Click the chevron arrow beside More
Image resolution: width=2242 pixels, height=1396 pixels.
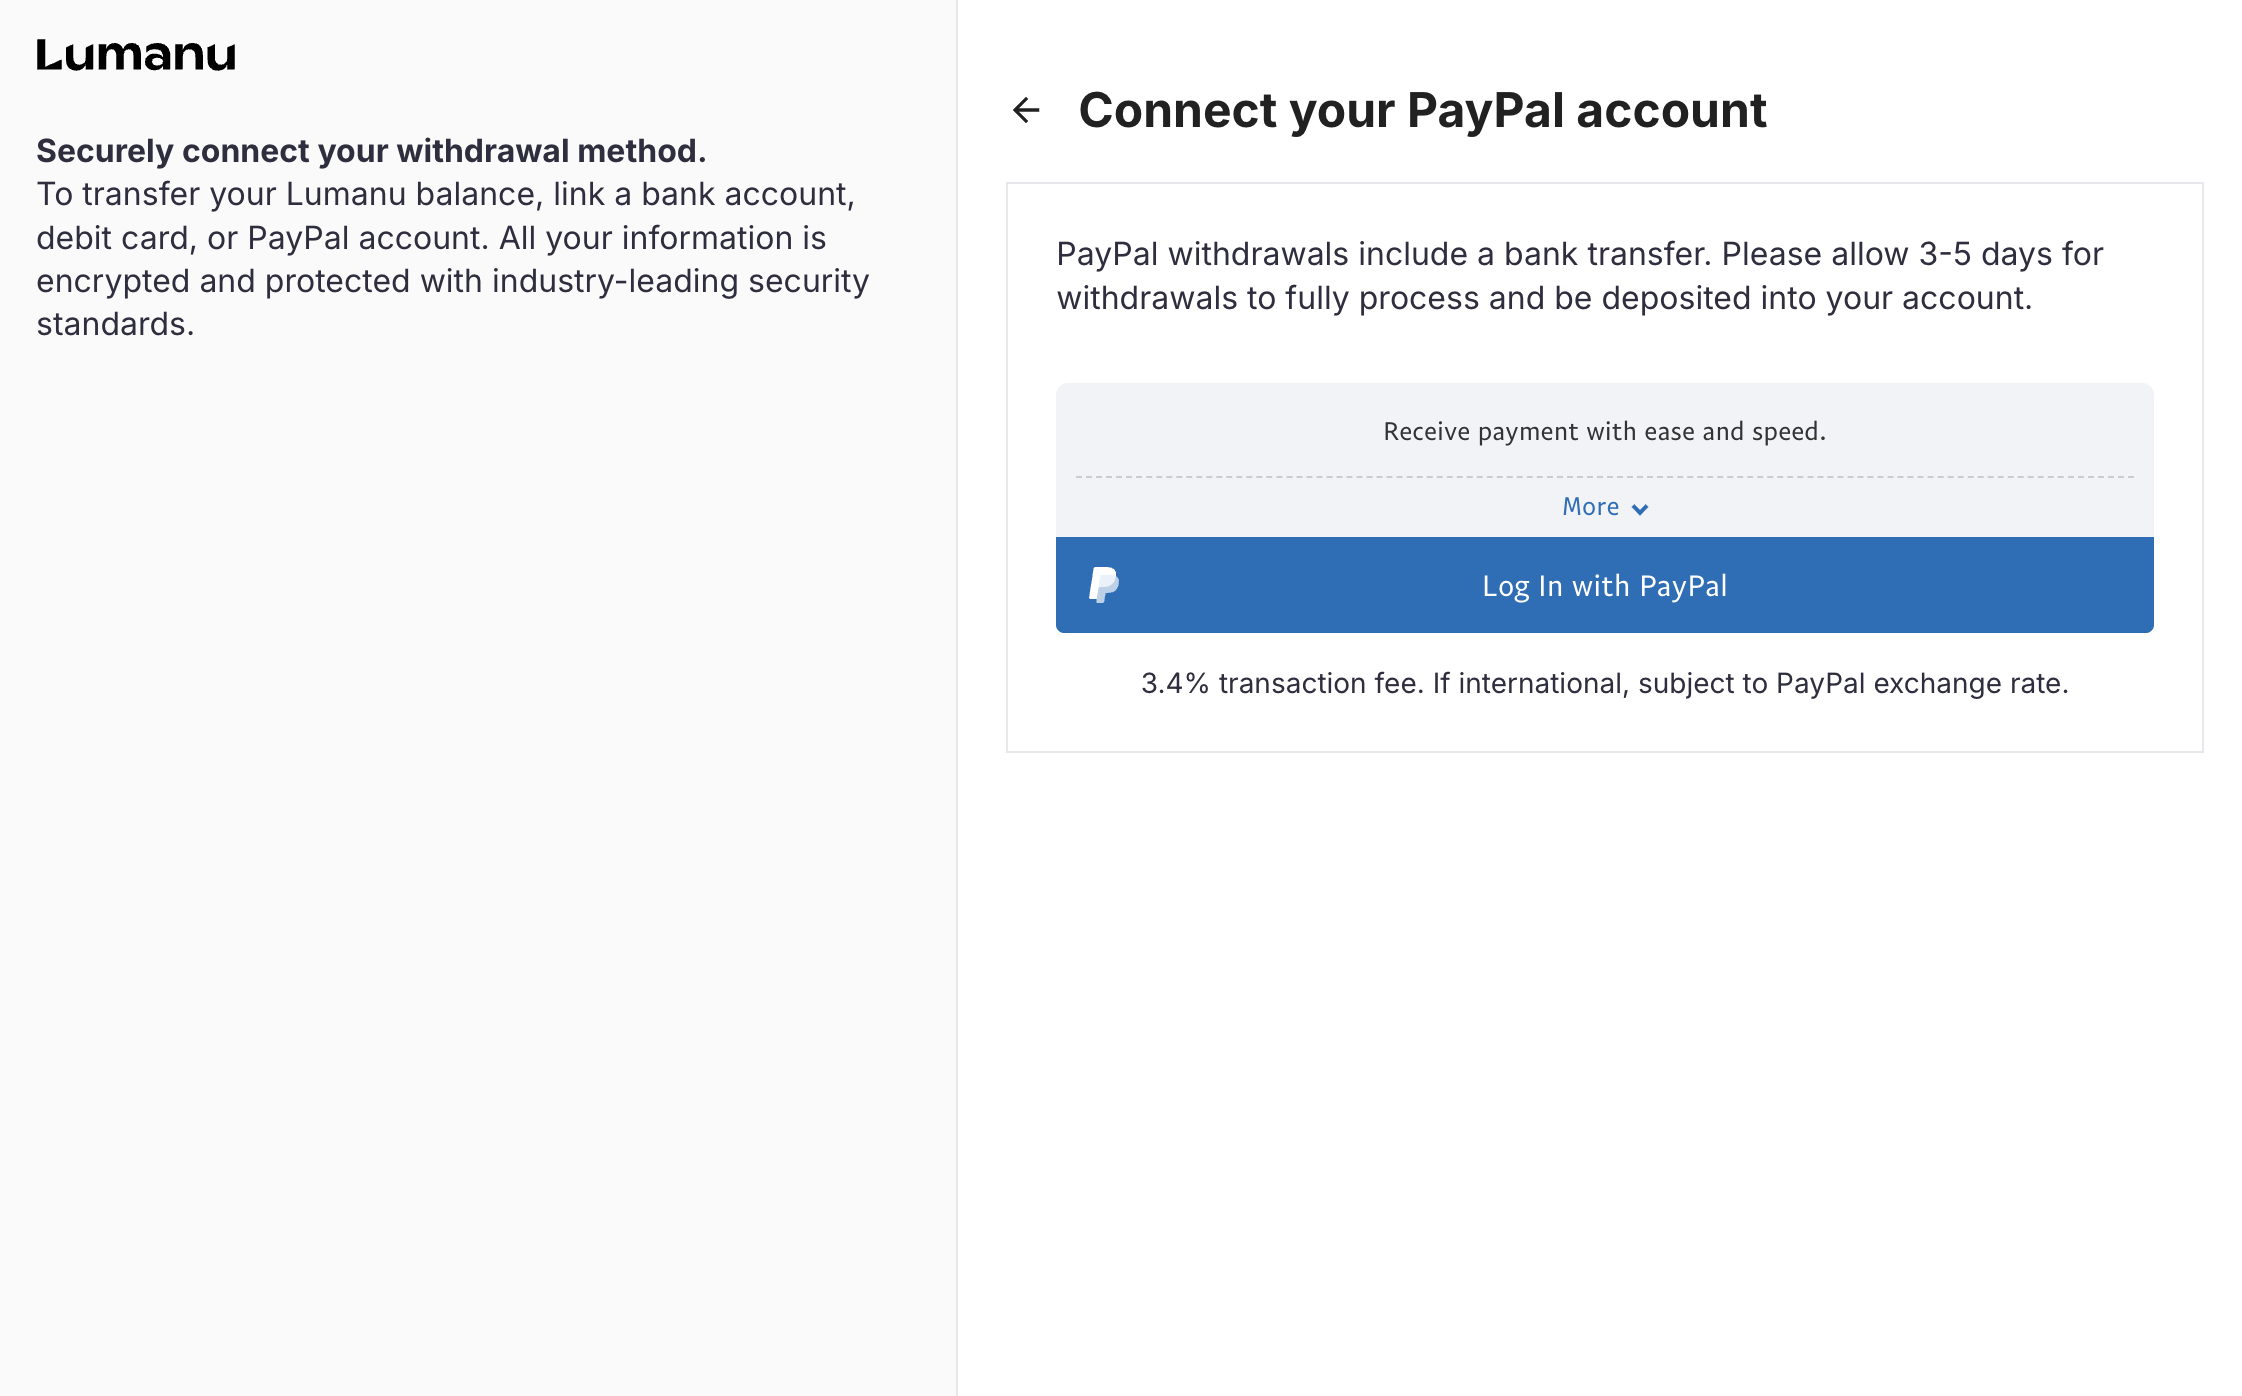coord(1640,509)
